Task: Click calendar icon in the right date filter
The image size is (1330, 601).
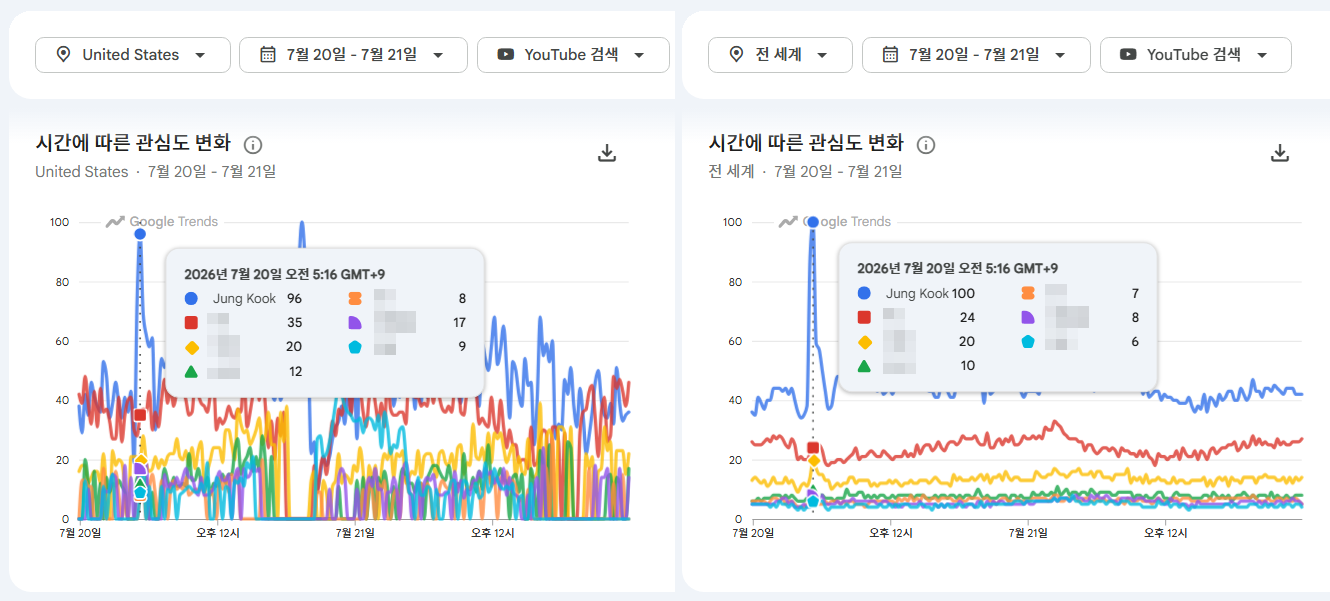Action: [x=890, y=55]
